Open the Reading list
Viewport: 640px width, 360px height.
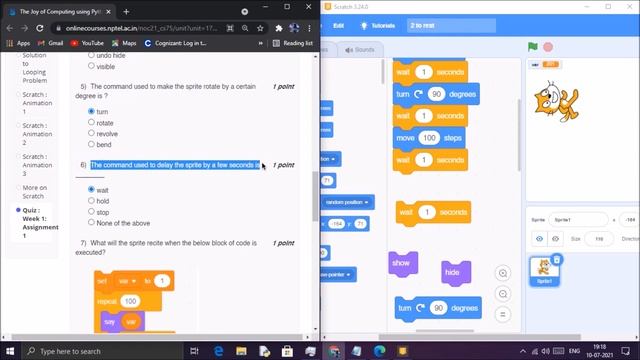[293, 43]
